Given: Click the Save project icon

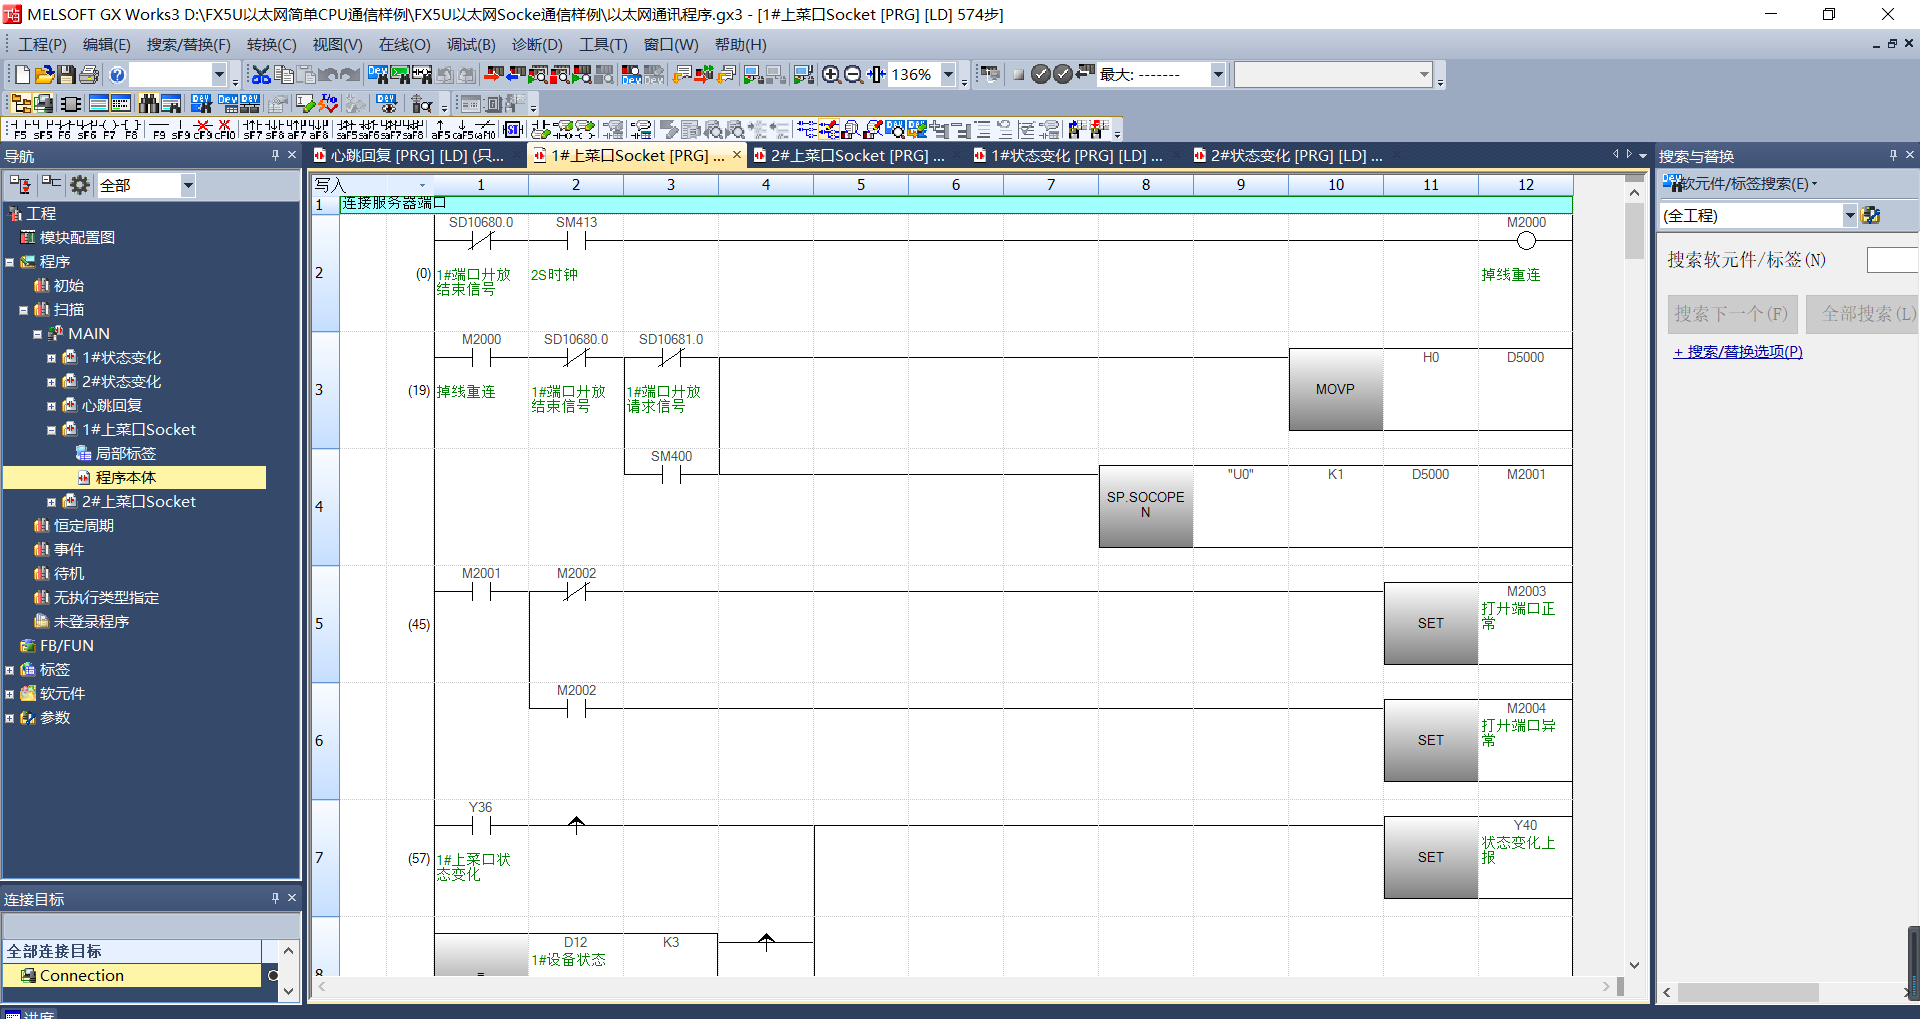Looking at the screenshot, I should pos(66,75).
